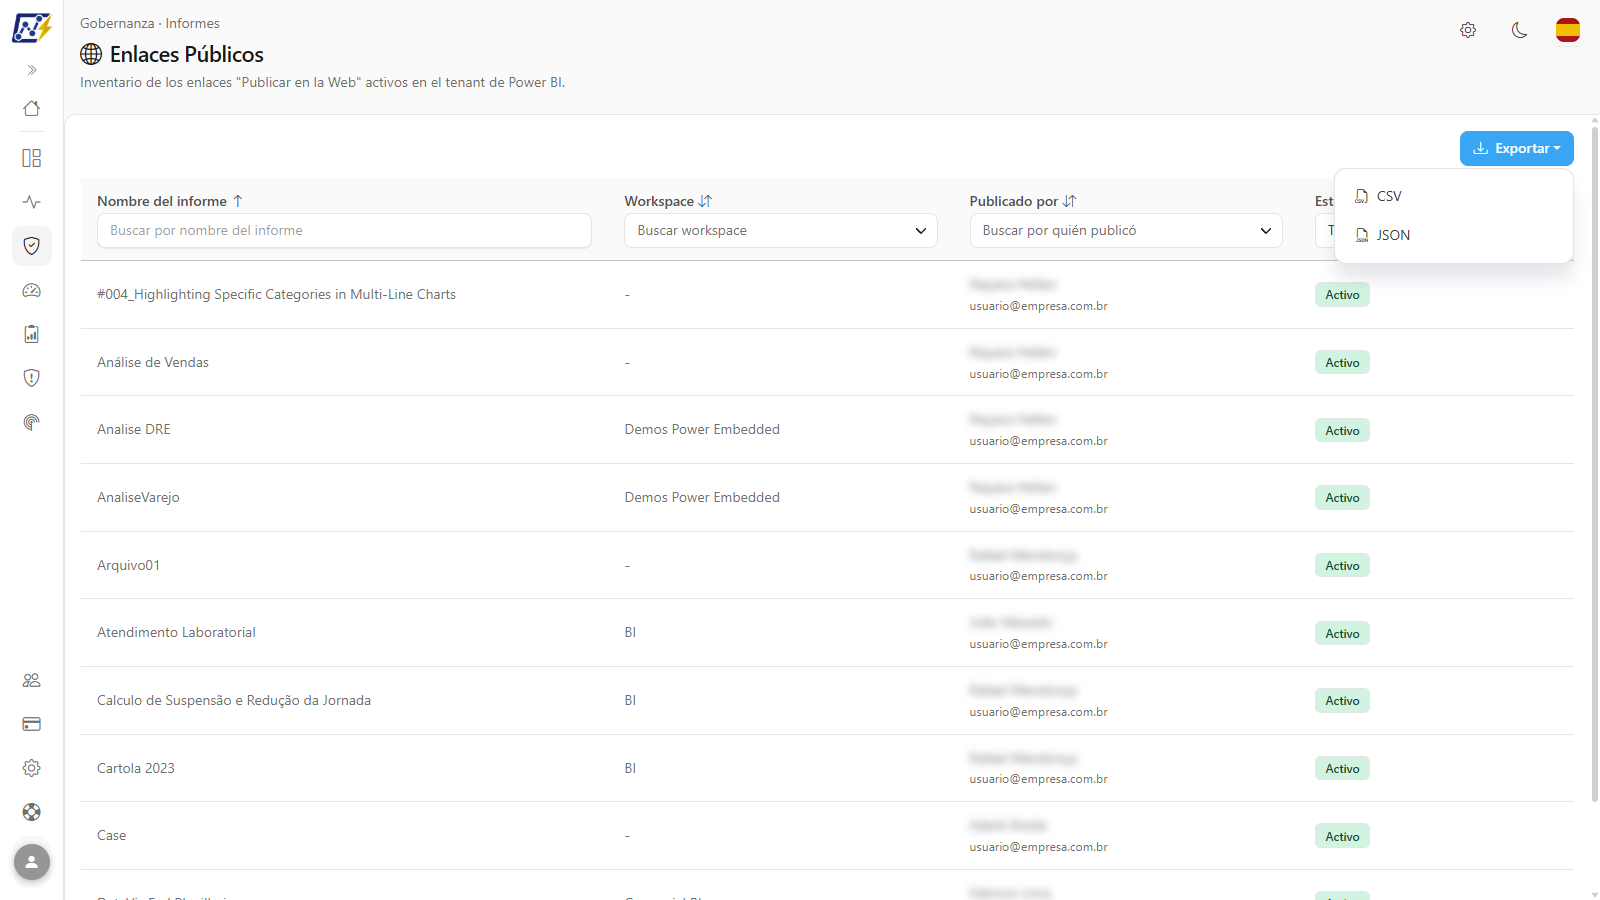Open the support lifebuoy sidebar icon
This screenshot has width=1600, height=900.
pyautogui.click(x=32, y=812)
